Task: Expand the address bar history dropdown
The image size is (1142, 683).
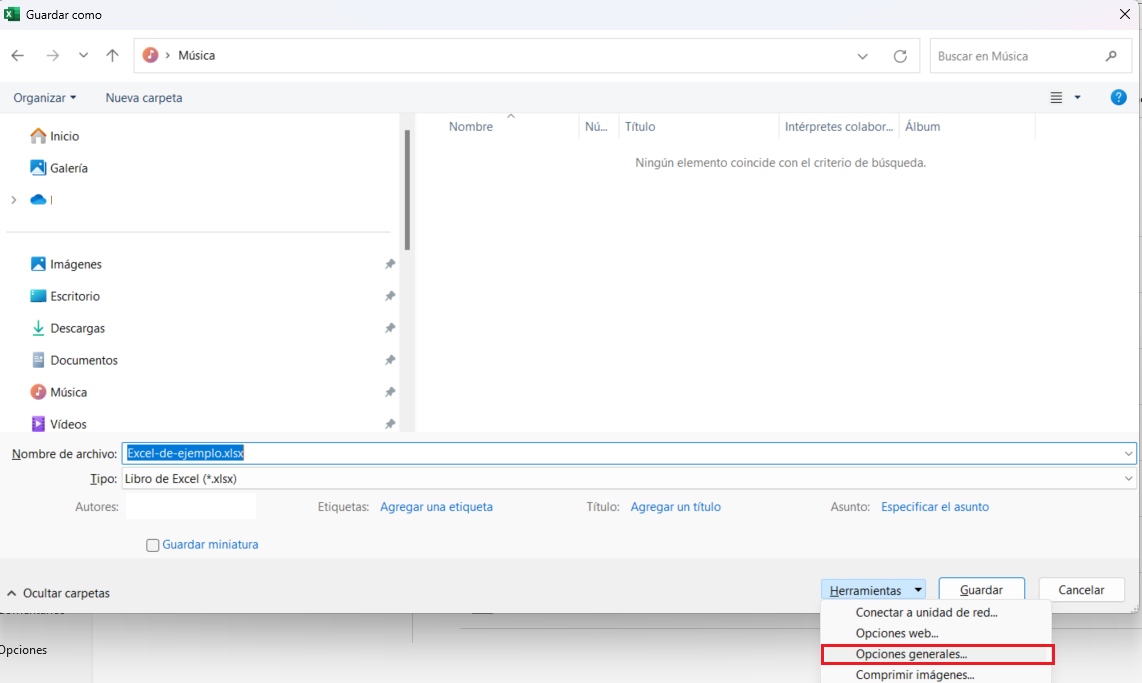Action: pyautogui.click(x=862, y=56)
